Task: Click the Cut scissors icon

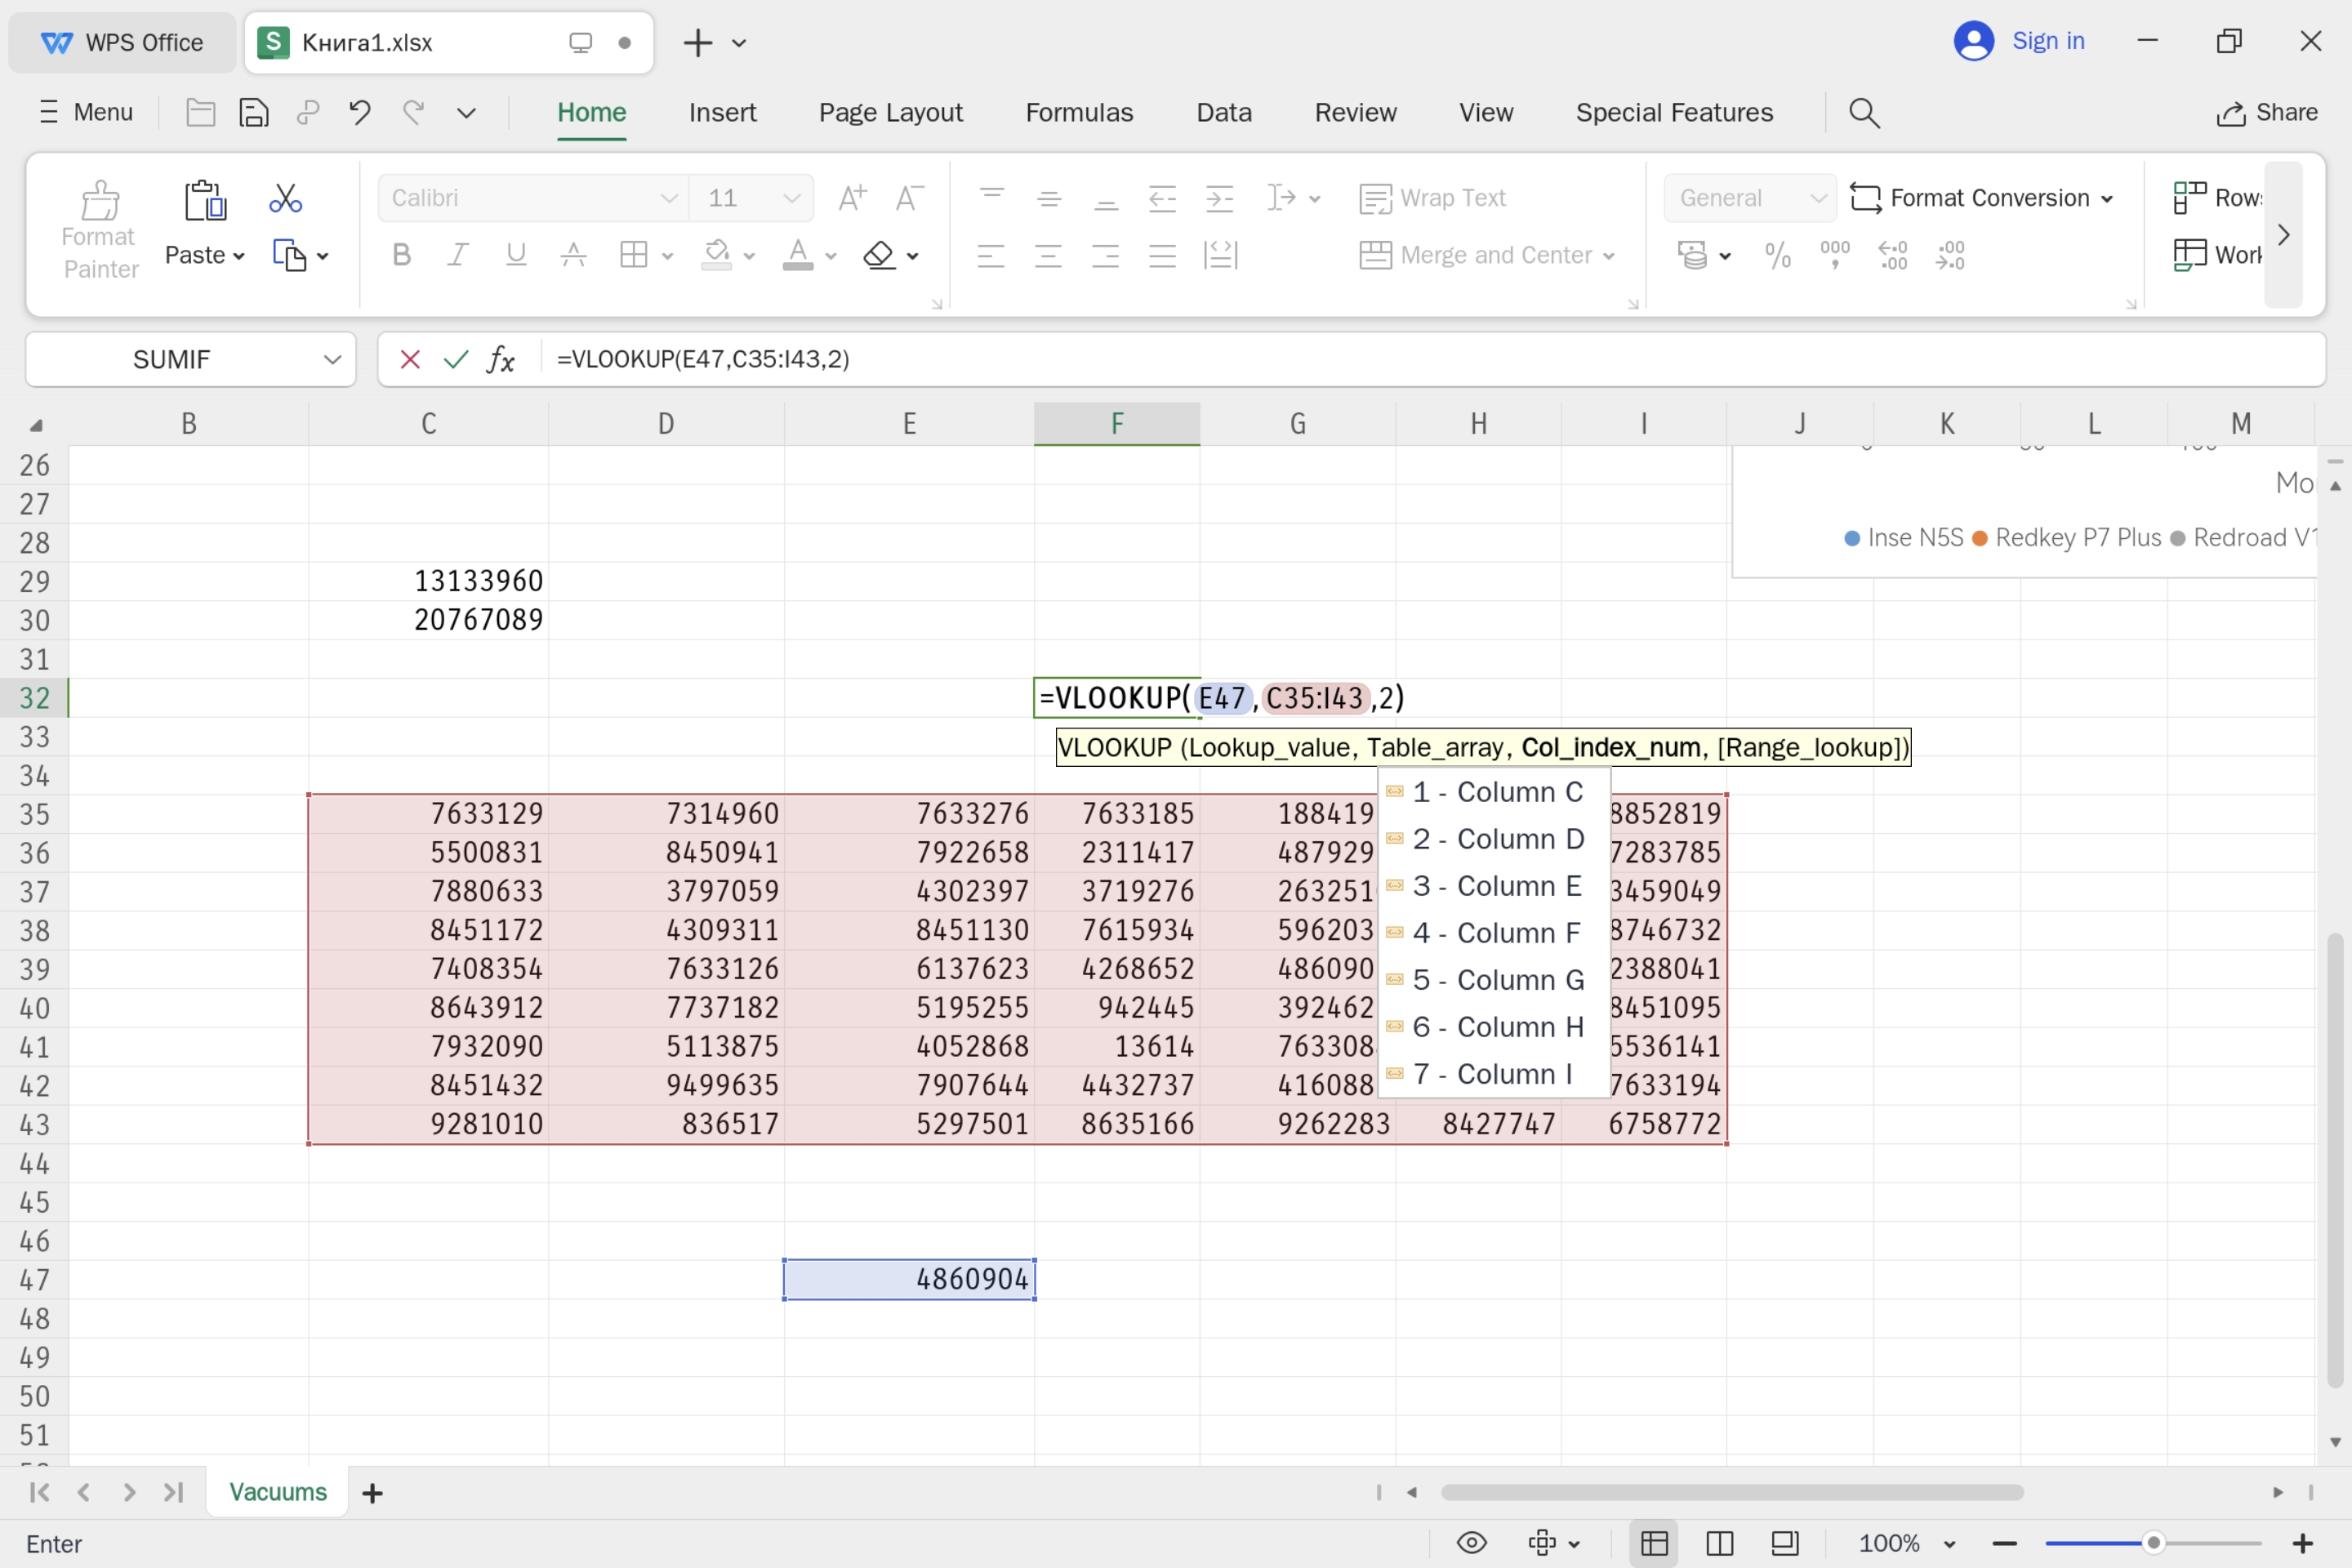Action: coord(285,198)
